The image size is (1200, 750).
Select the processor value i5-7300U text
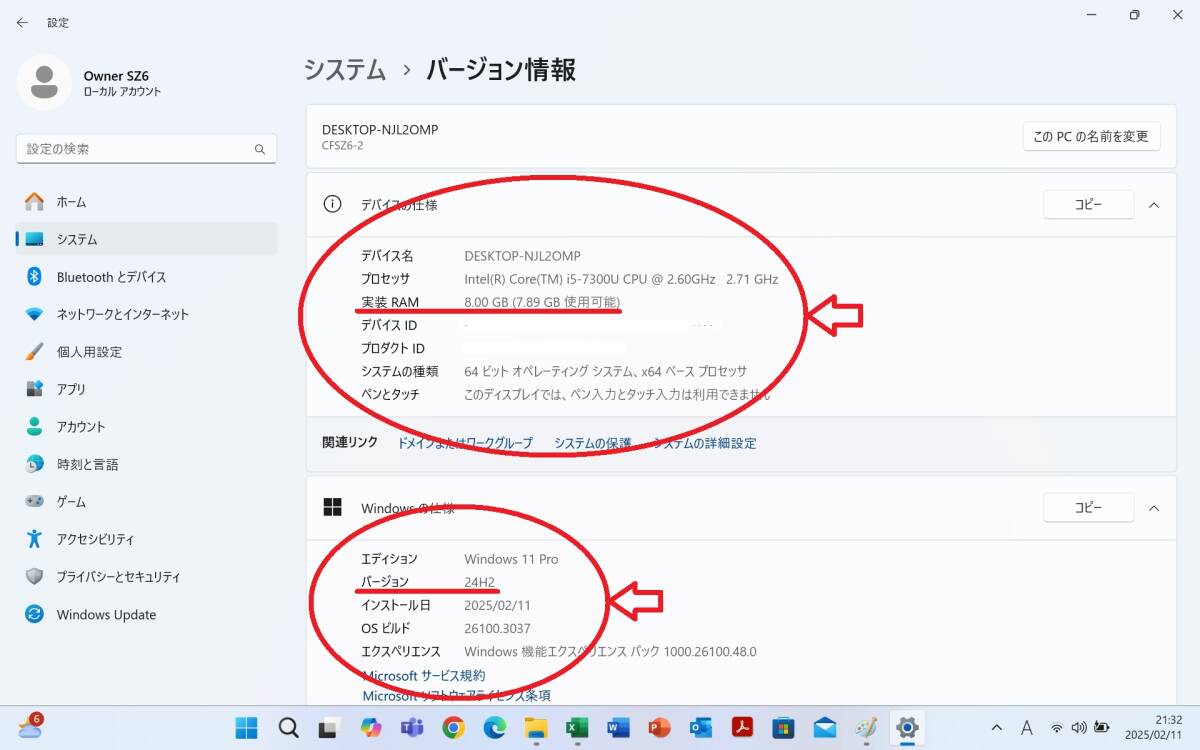(621, 279)
